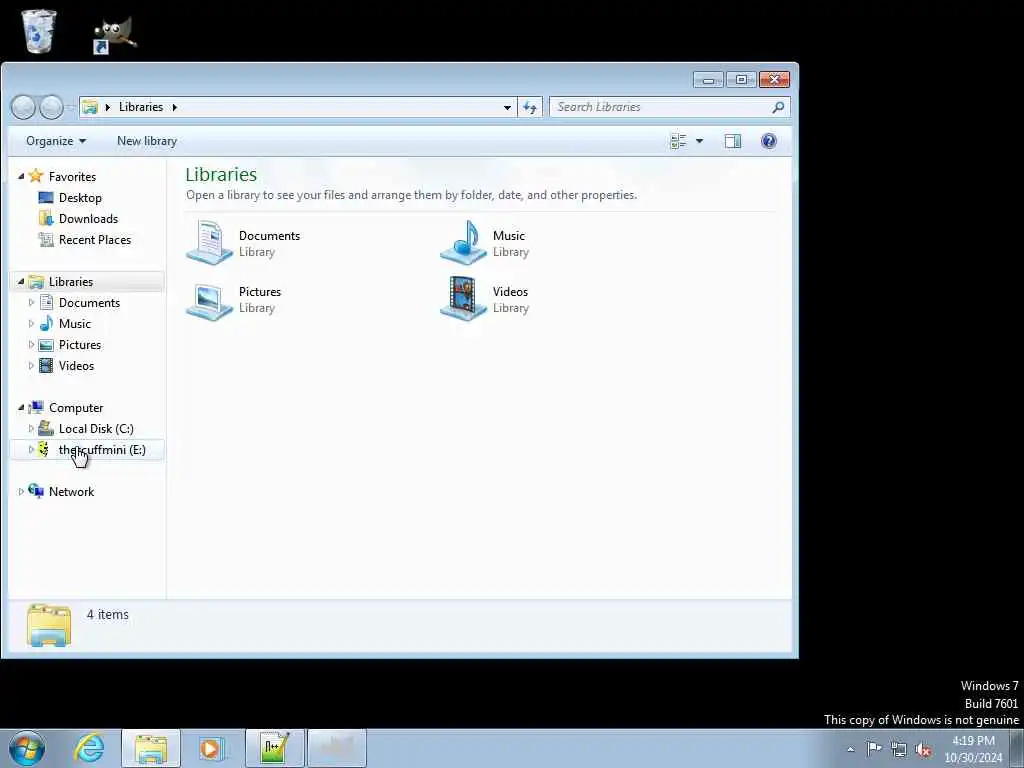
Task: Click the New library button
Action: 147,141
